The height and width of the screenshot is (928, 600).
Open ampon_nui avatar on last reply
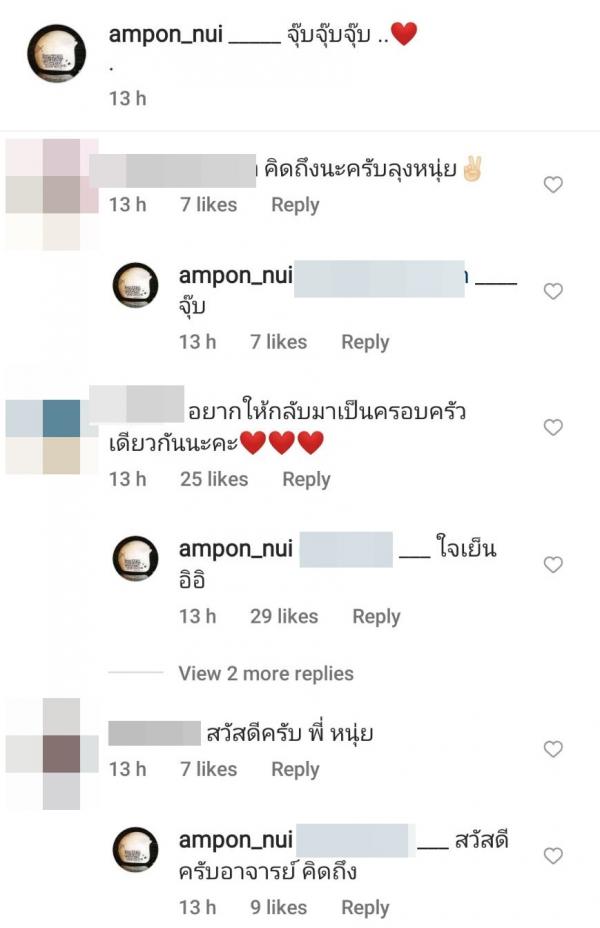click(136, 850)
